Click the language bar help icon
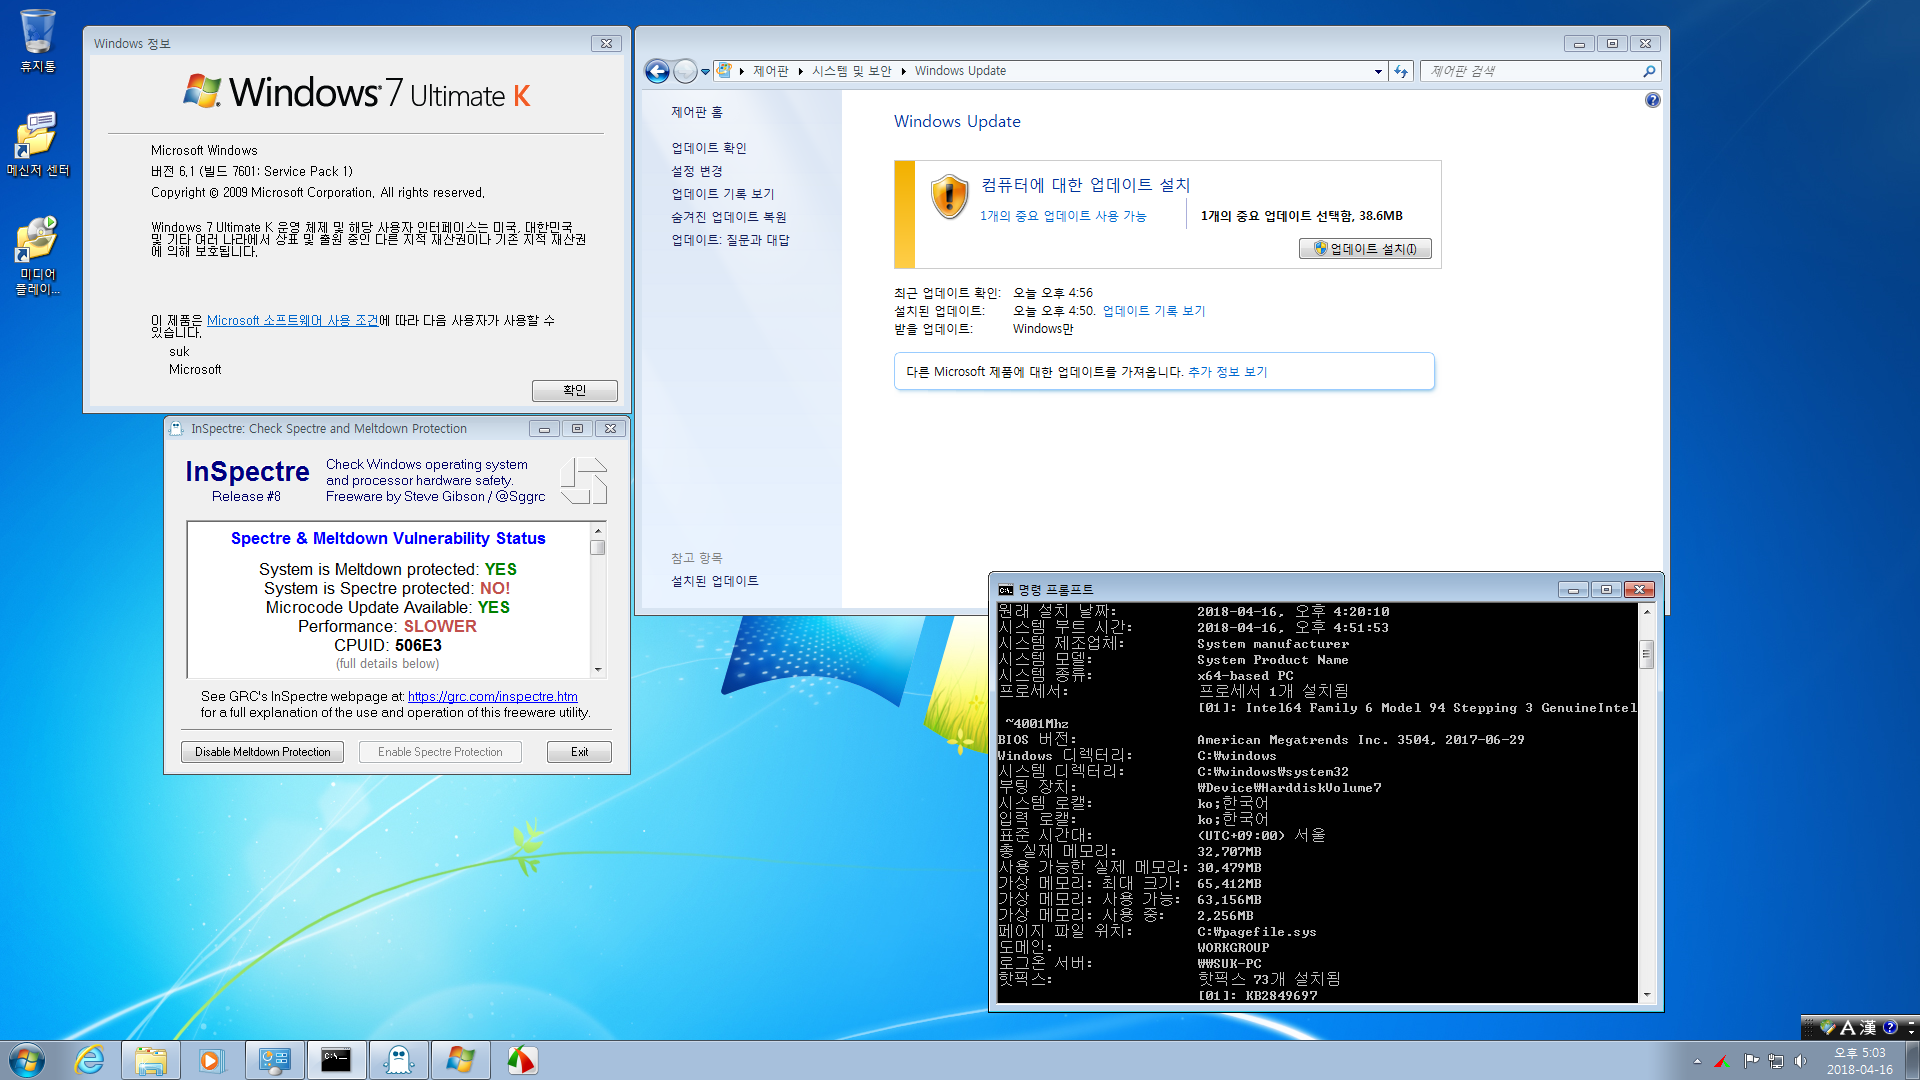The width and height of the screenshot is (1920, 1080). click(x=1889, y=1027)
